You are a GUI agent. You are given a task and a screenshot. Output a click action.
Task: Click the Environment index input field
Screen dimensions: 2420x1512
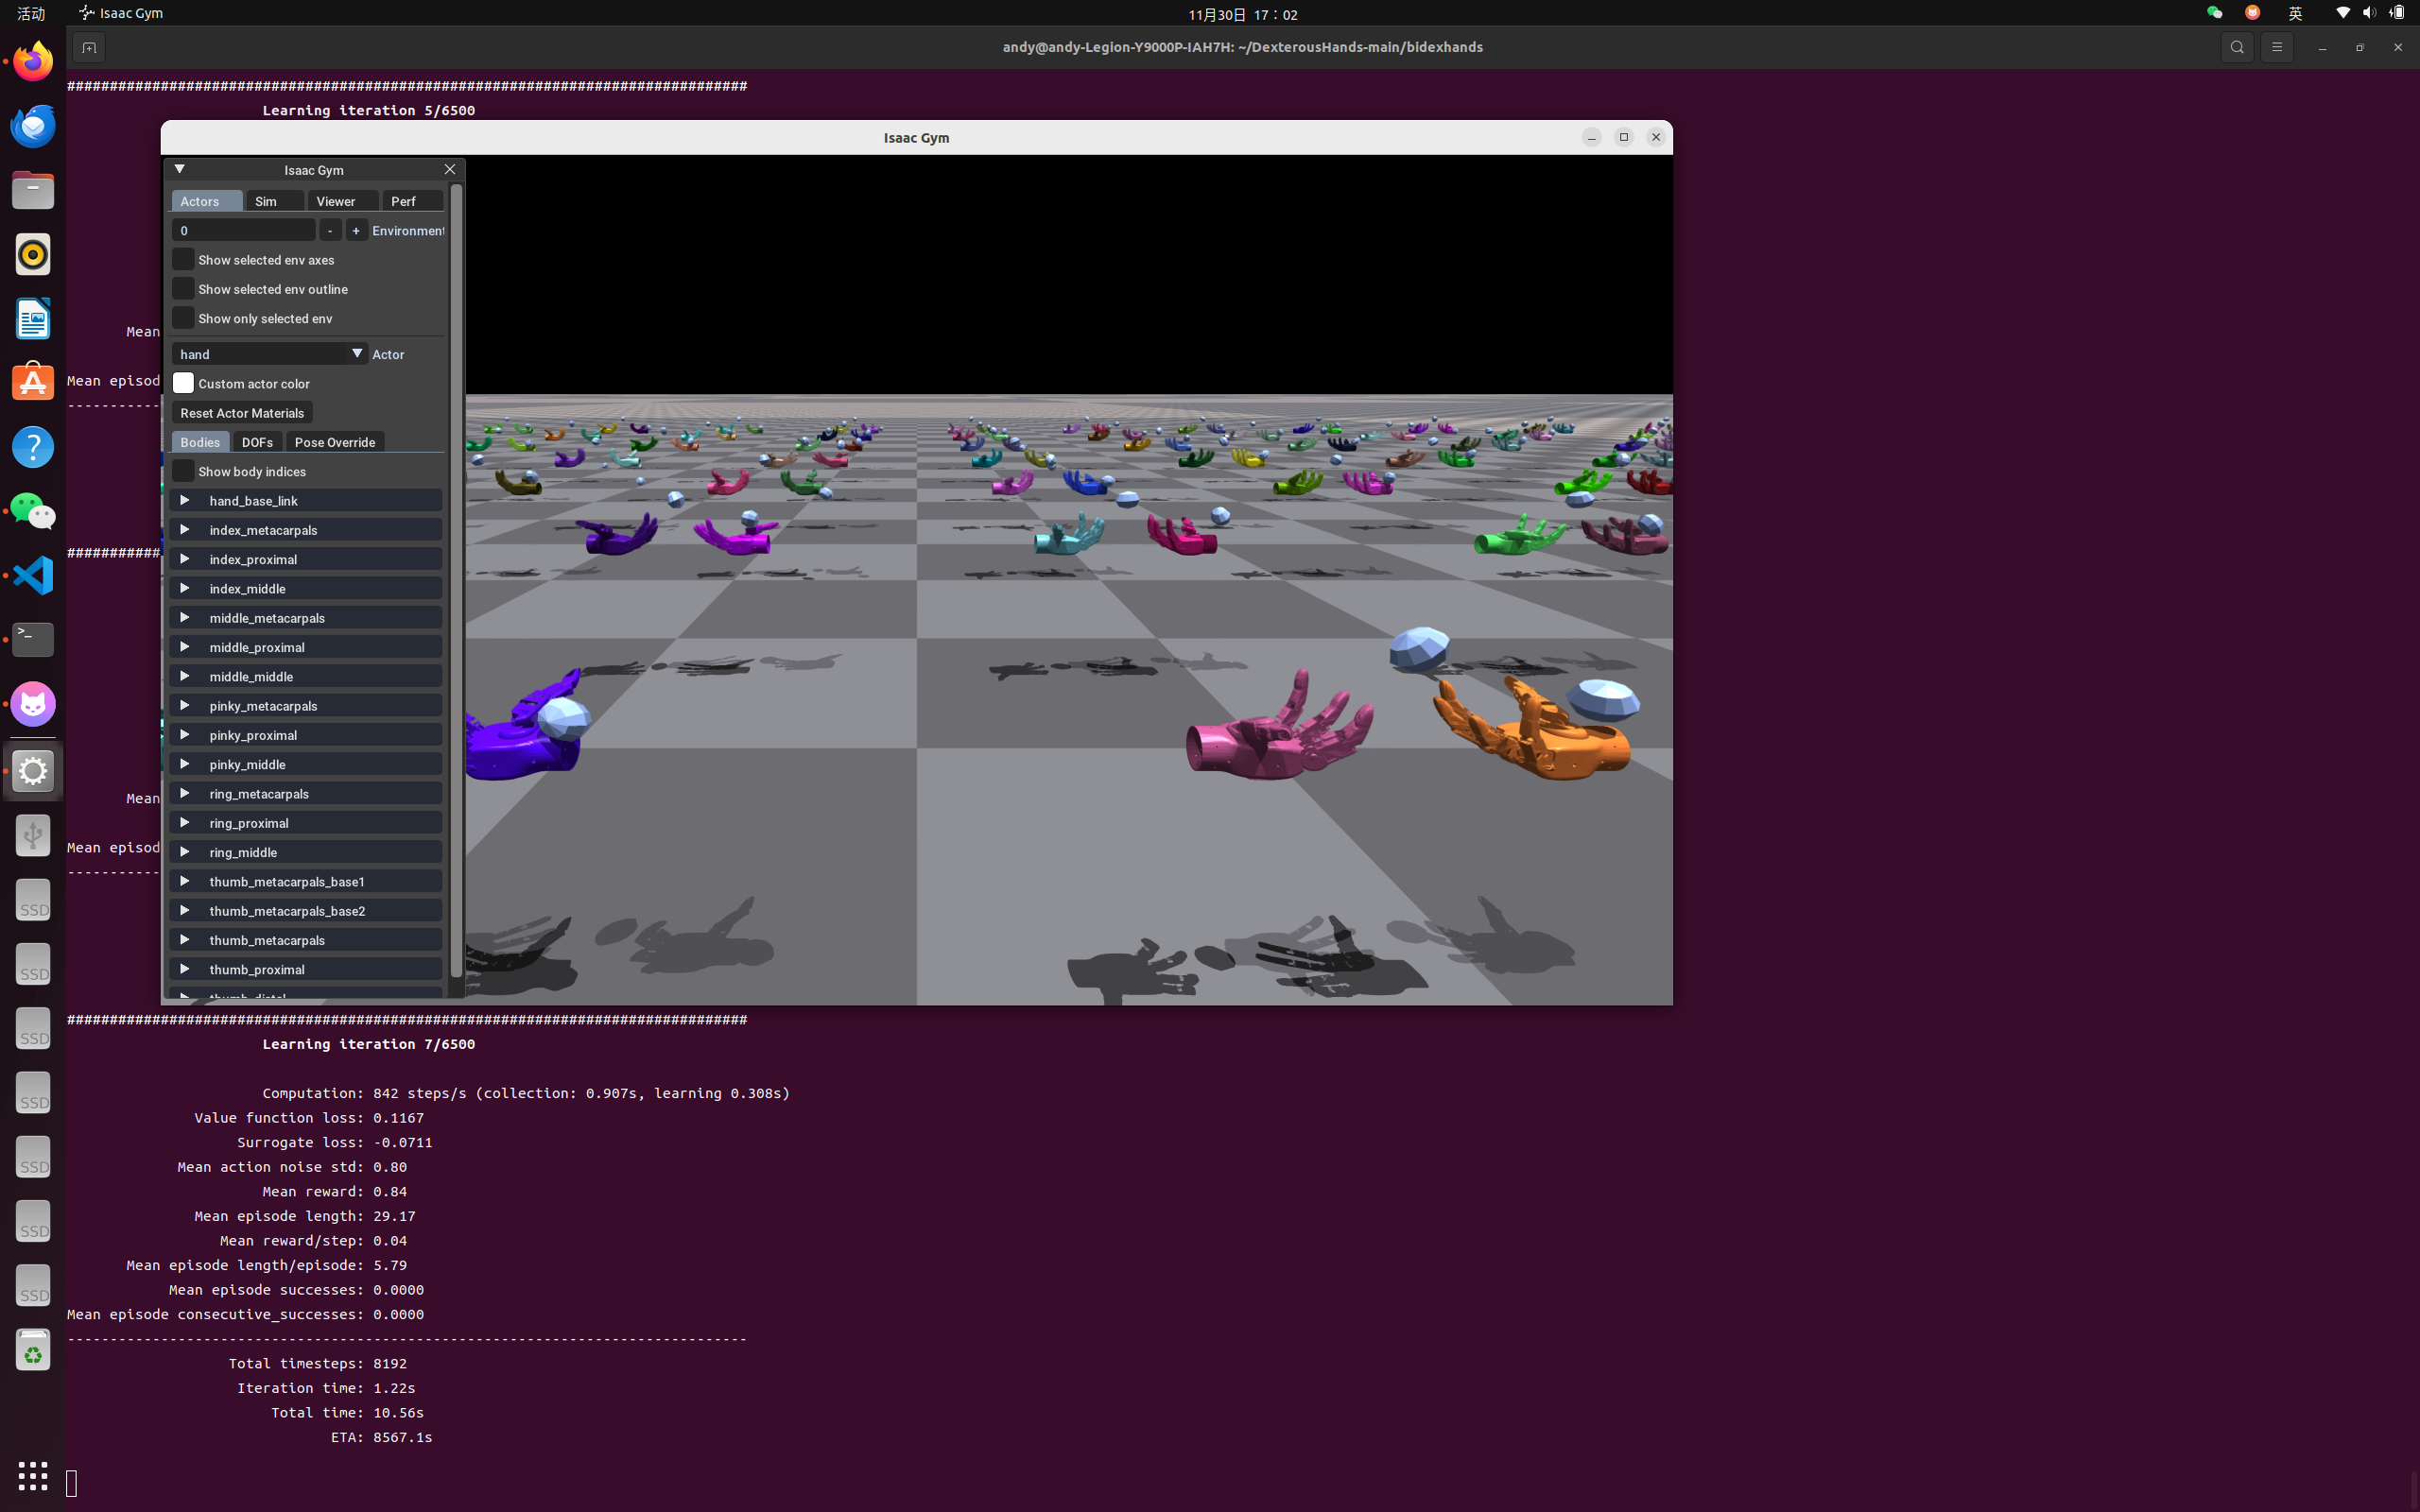[243, 230]
